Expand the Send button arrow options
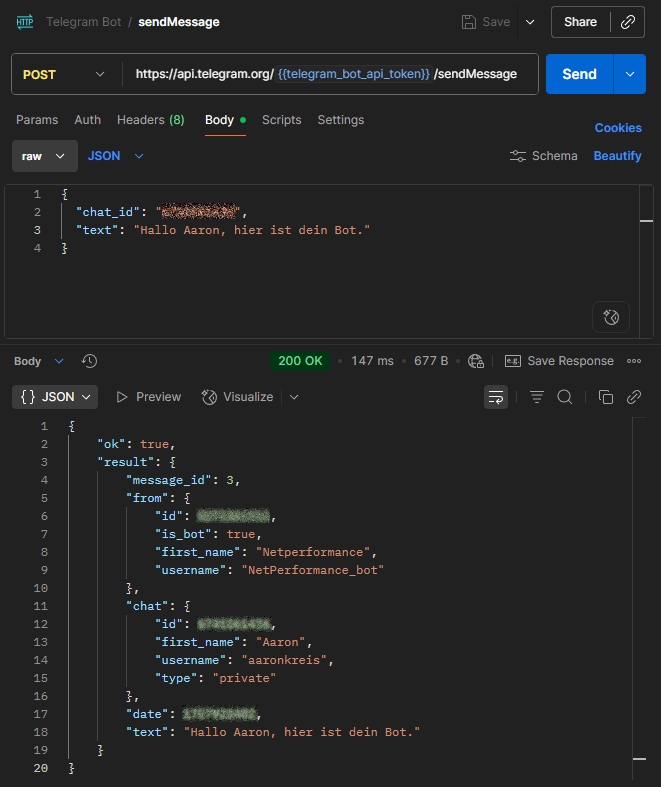Image resolution: width=661 pixels, height=787 pixels. (629, 74)
